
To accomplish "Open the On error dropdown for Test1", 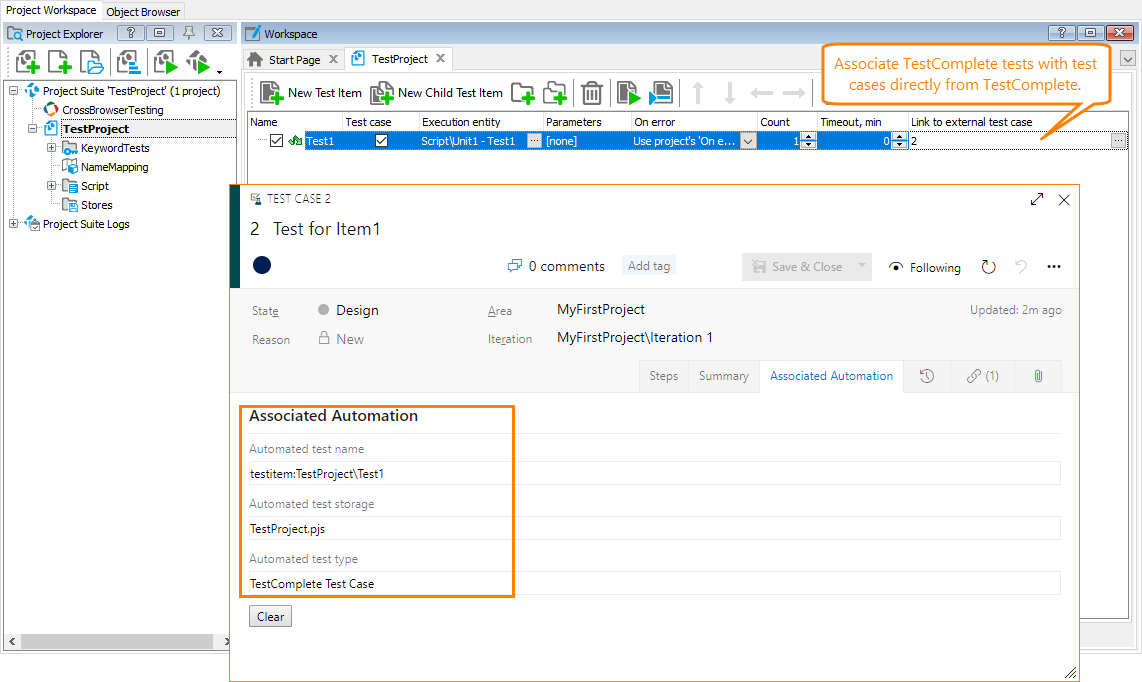I will pyautogui.click(x=747, y=140).
